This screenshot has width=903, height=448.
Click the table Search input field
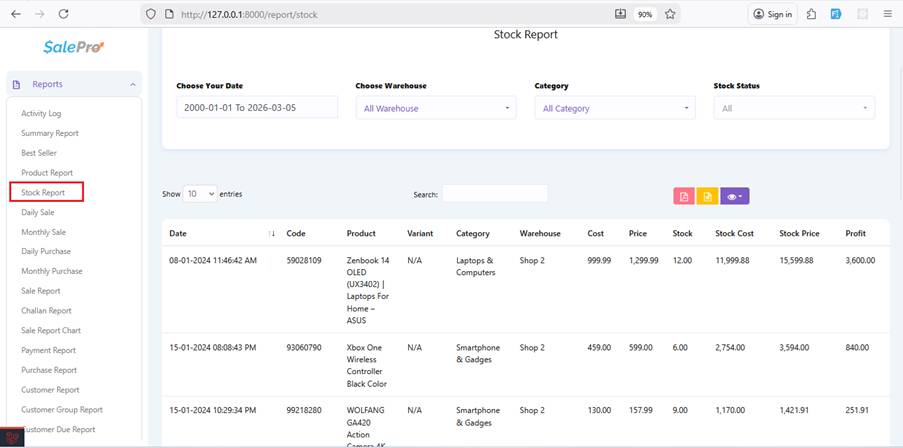494,194
